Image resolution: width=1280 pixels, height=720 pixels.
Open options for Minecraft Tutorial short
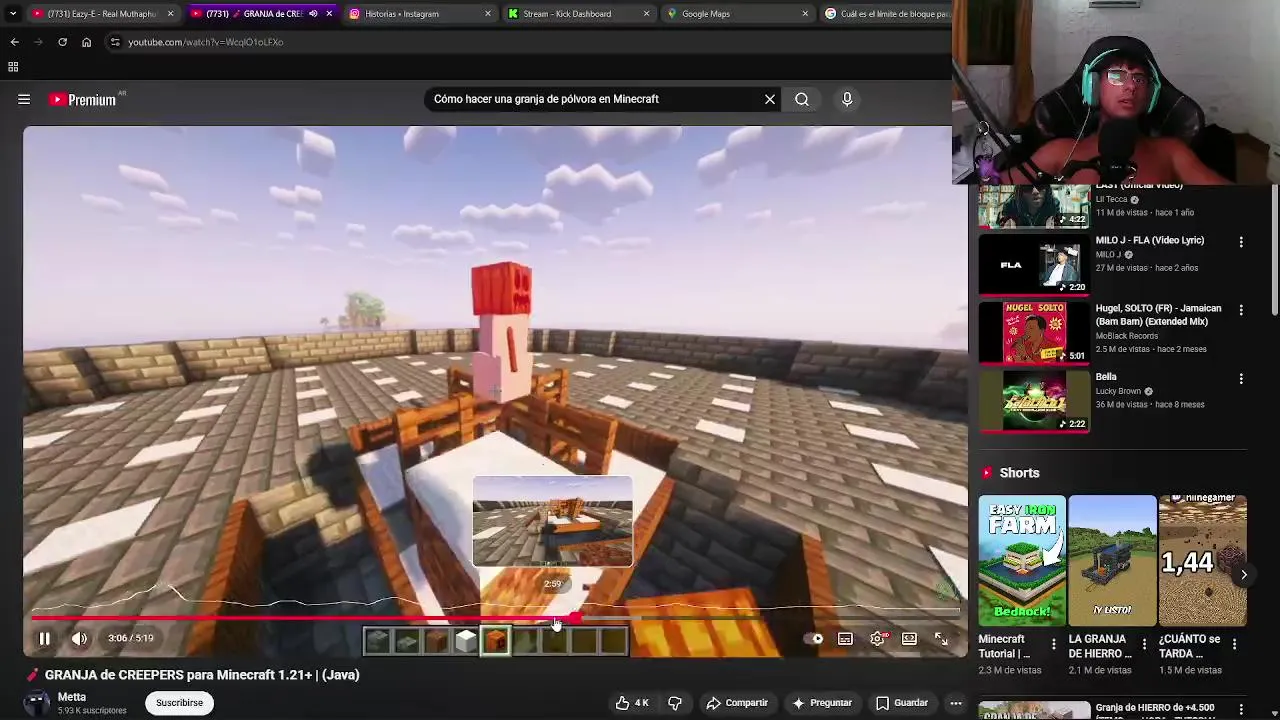tap(1053, 645)
